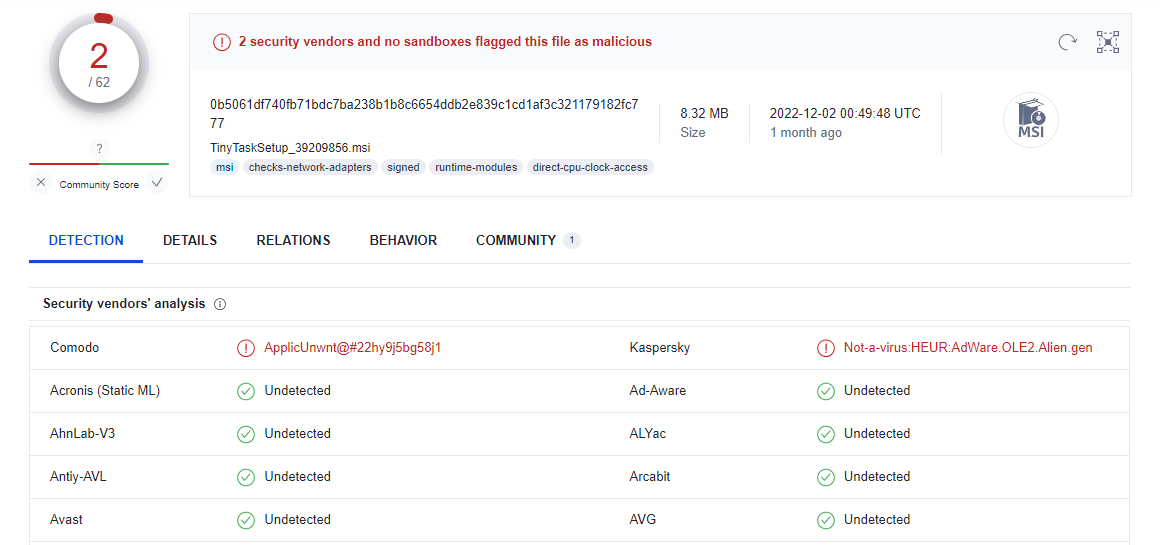Click the Avast undetected checkmark icon
Image resolution: width=1160 pixels, height=545 pixels.
(246, 520)
